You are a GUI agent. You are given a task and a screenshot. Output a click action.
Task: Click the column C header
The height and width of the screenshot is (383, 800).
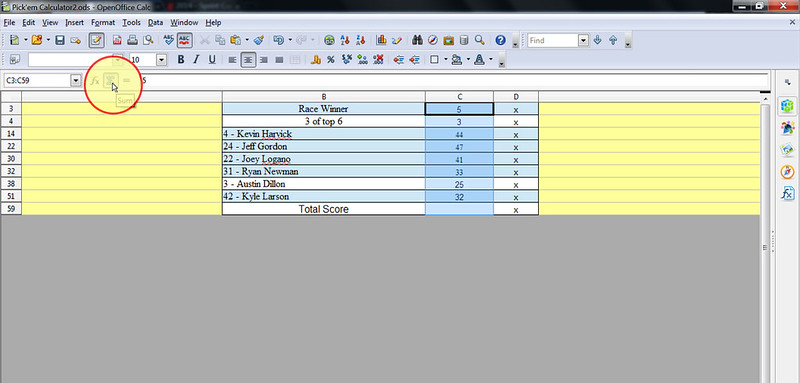(459, 96)
